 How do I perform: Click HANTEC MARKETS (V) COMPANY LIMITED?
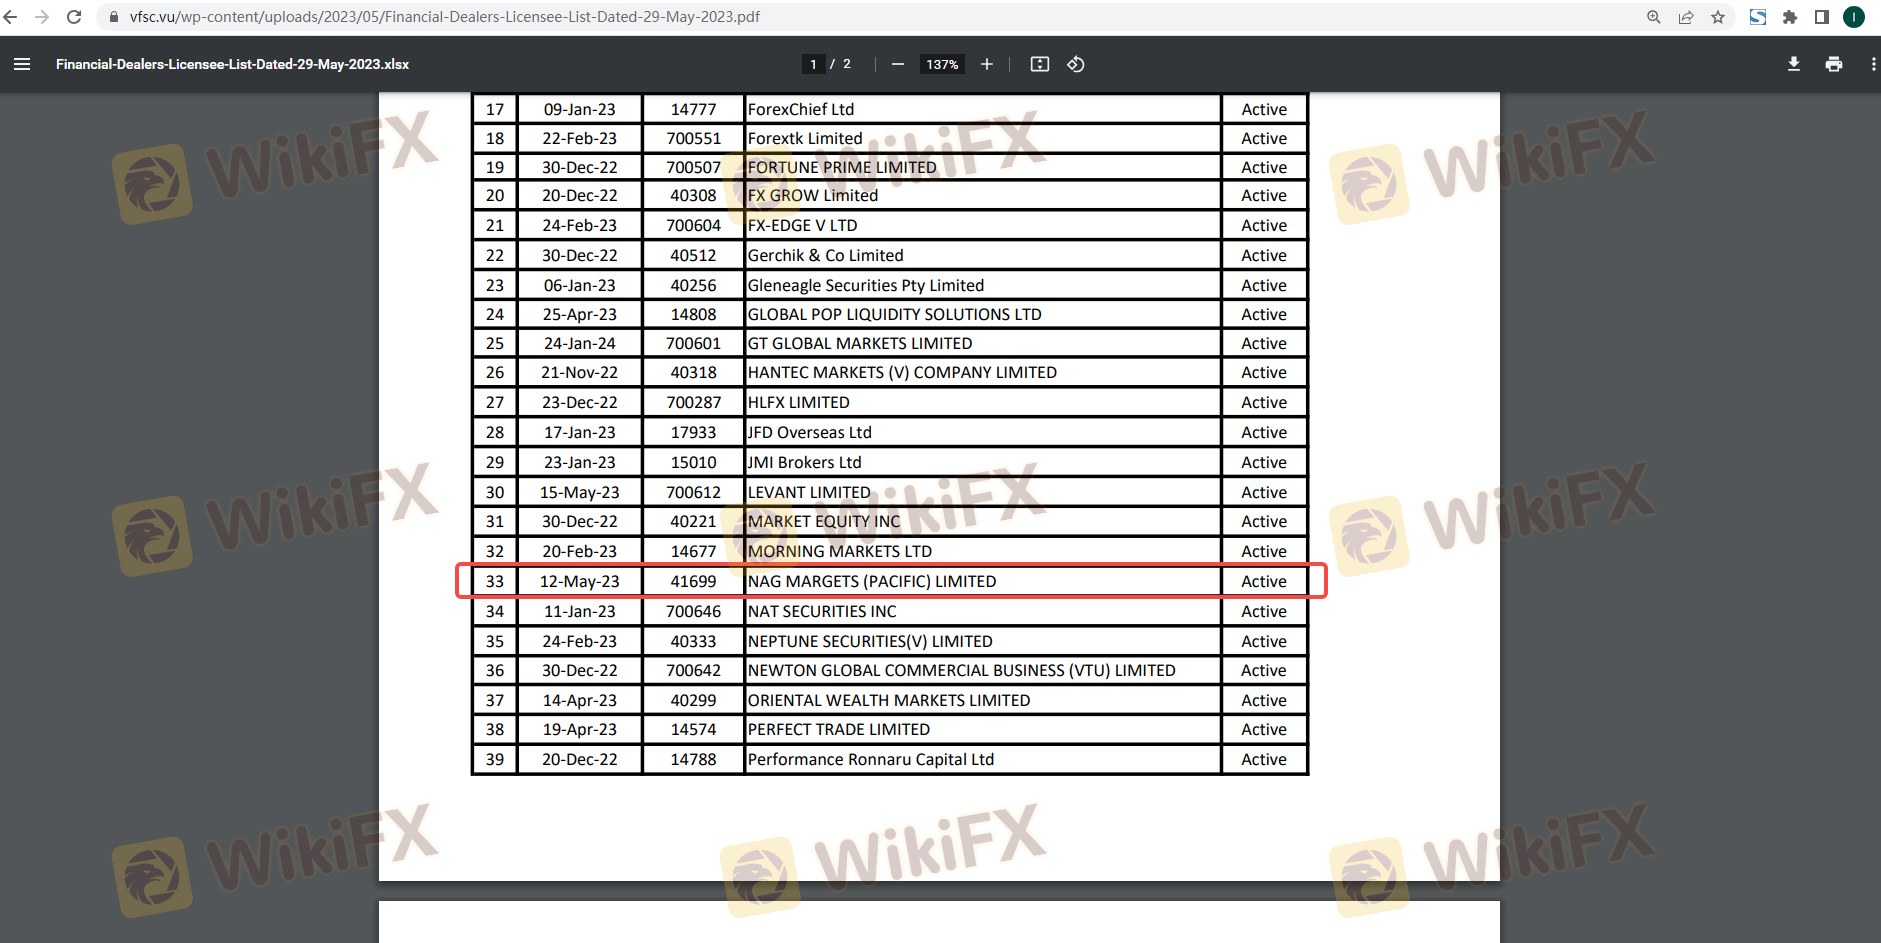click(902, 372)
